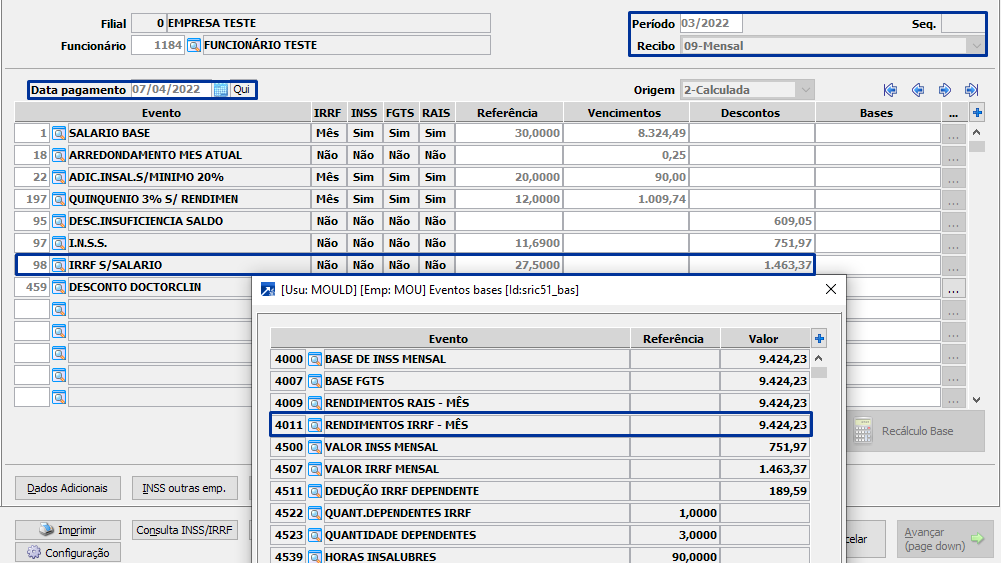Viewport: 1001px width, 563px height.
Task: Click the search icon on IRRF S/SALARIO row
Action: pos(59,265)
